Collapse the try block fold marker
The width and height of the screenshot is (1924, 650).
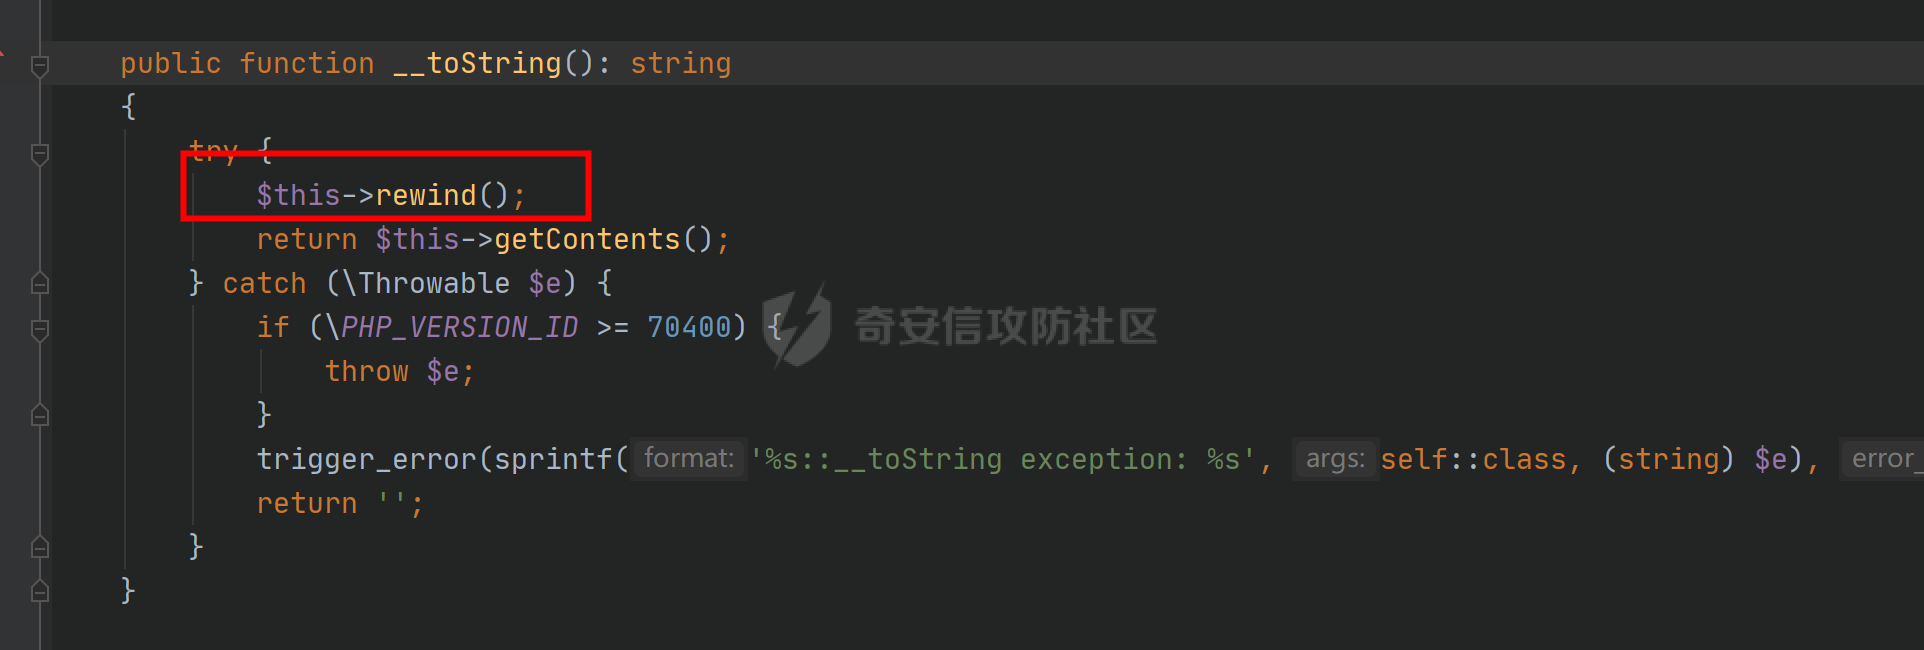pyautogui.click(x=40, y=154)
